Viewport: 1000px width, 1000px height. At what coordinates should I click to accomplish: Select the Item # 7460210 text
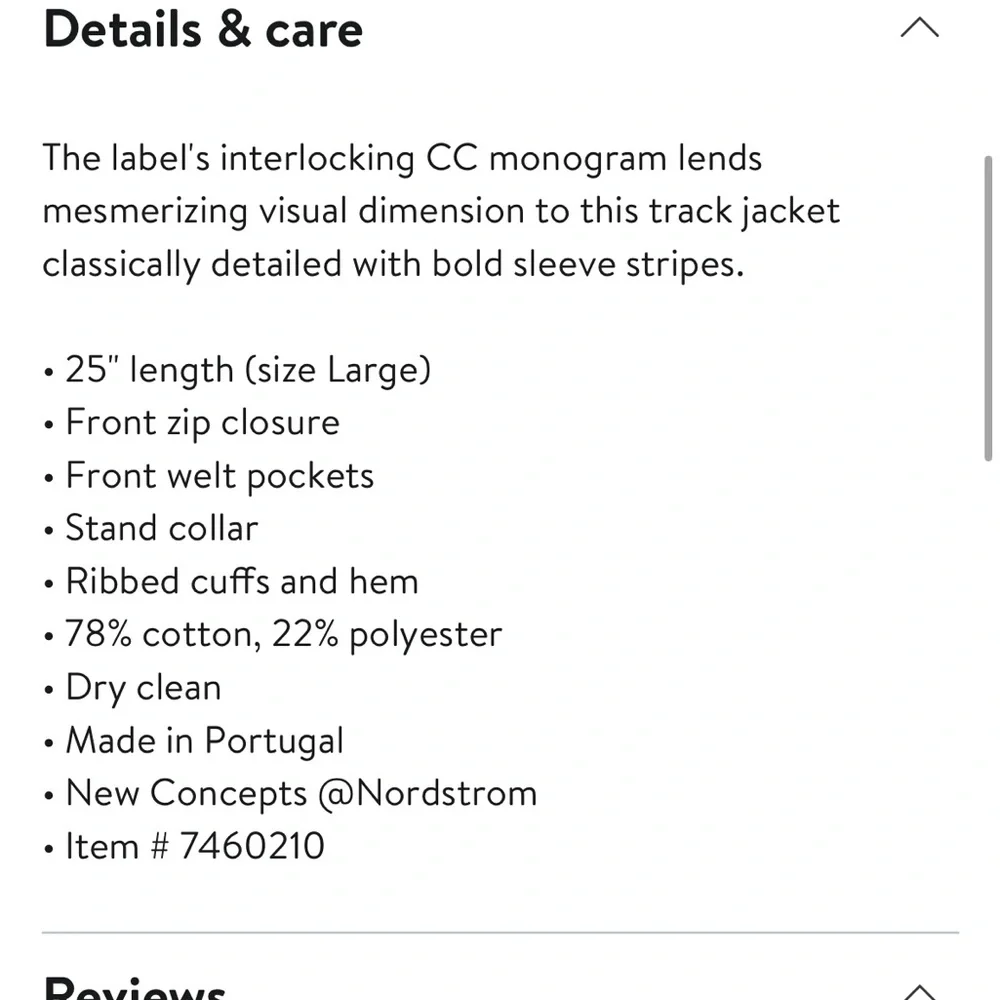click(x=195, y=846)
